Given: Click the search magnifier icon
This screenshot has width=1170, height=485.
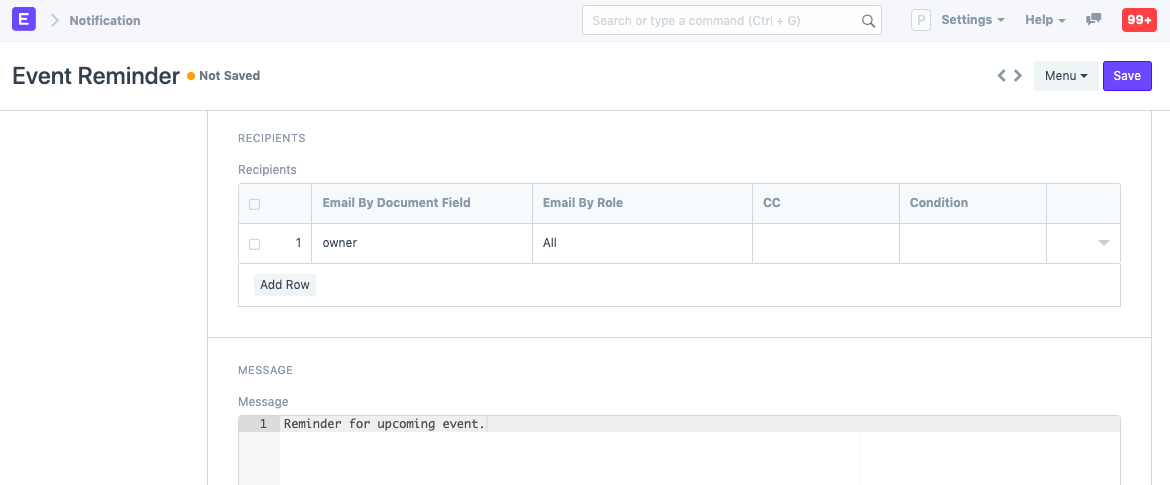Looking at the screenshot, I should tap(868, 21).
